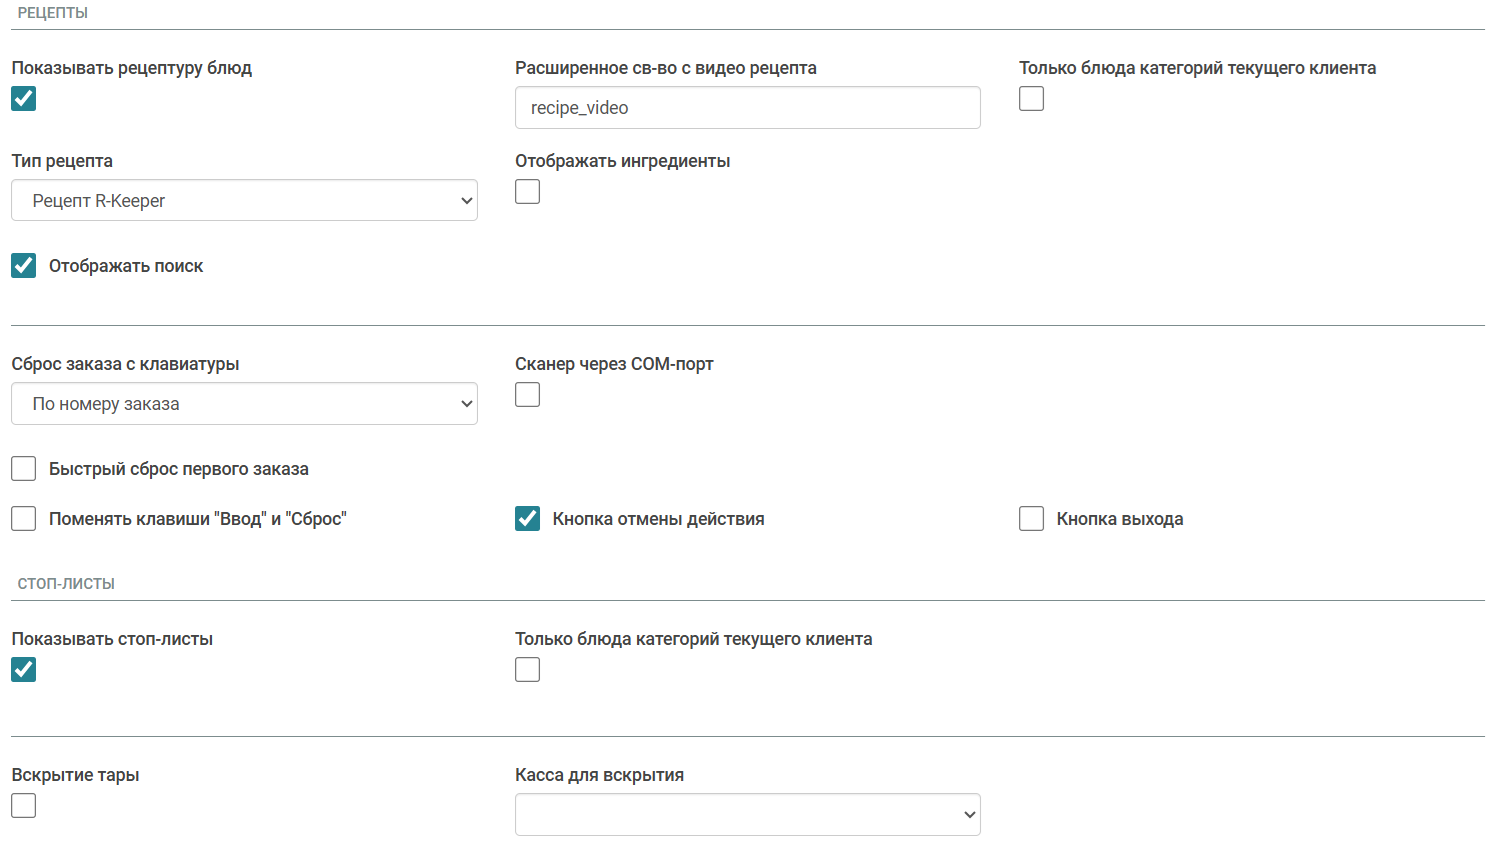Check 'Быстрый сброс первого заказа'
1497x850 pixels.
[x=24, y=469]
